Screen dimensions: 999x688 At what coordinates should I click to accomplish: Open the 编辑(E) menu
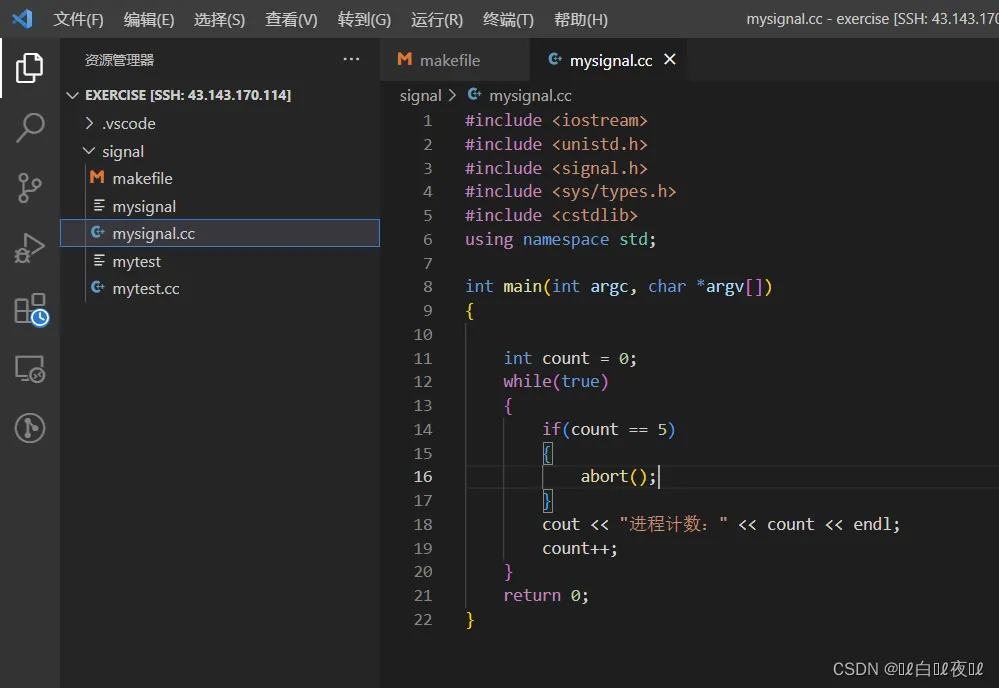click(x=148, y=20)
